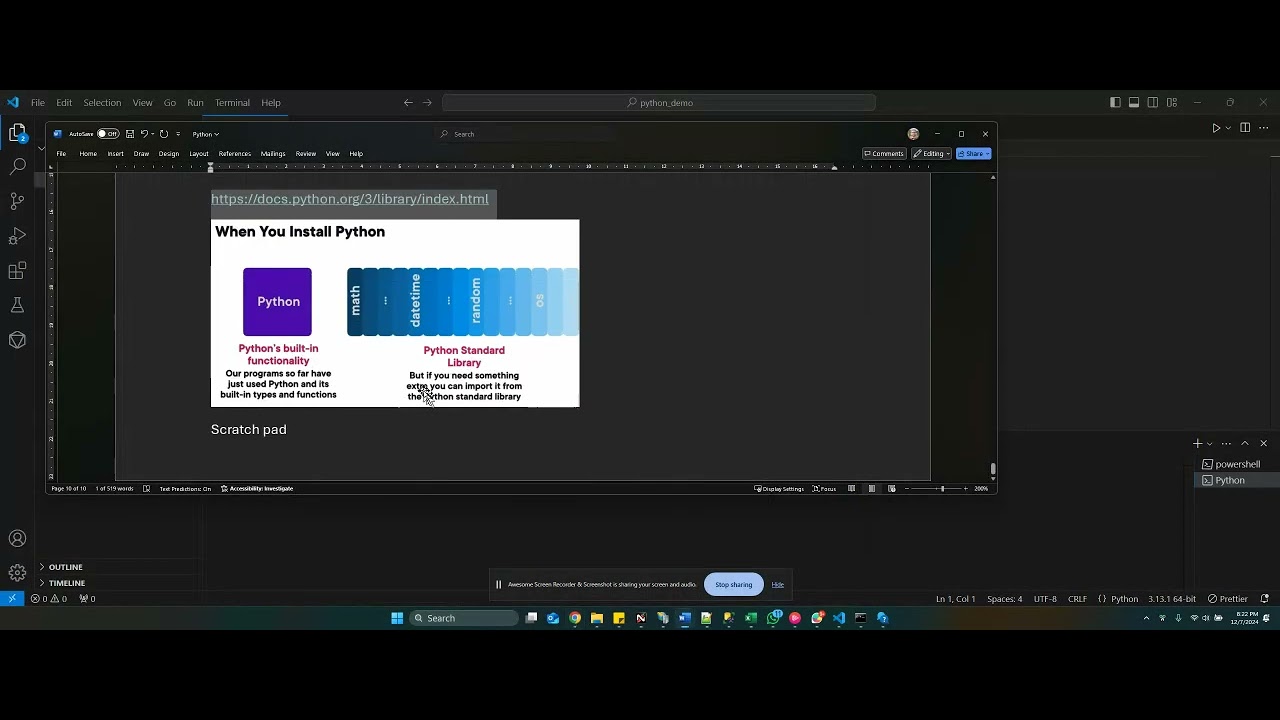Screen dimensions: 1280x720
Task: Click Word Read Mode view icon
Action: pyautogui.click(x=852, y=489)
